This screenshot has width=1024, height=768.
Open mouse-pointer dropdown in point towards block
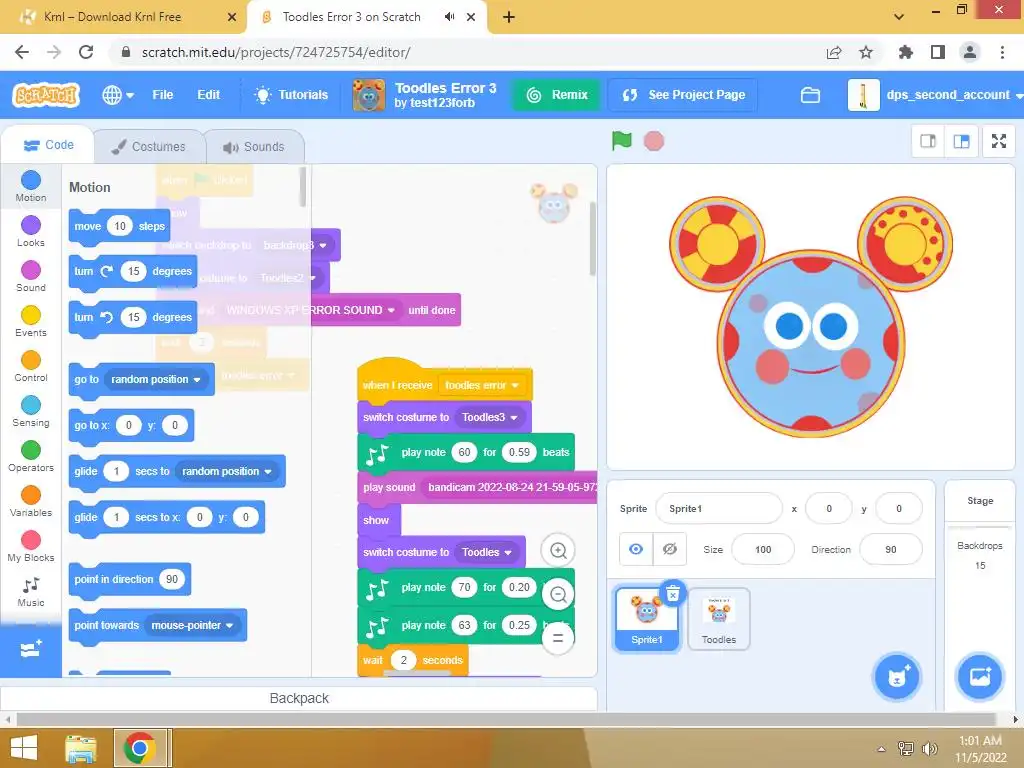[193, 626]
